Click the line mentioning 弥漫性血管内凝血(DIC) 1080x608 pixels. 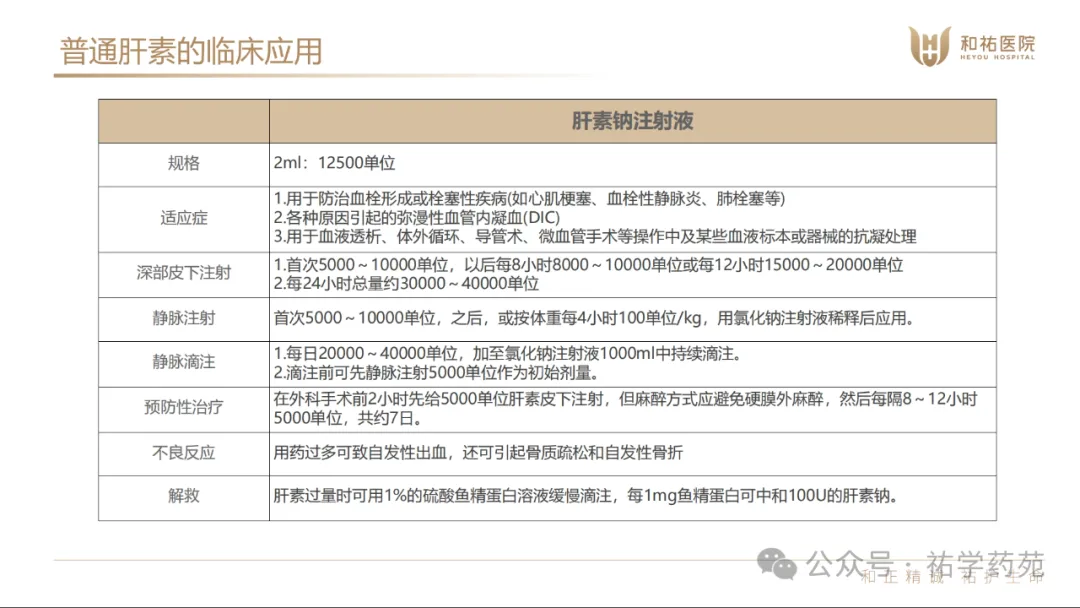417,218
